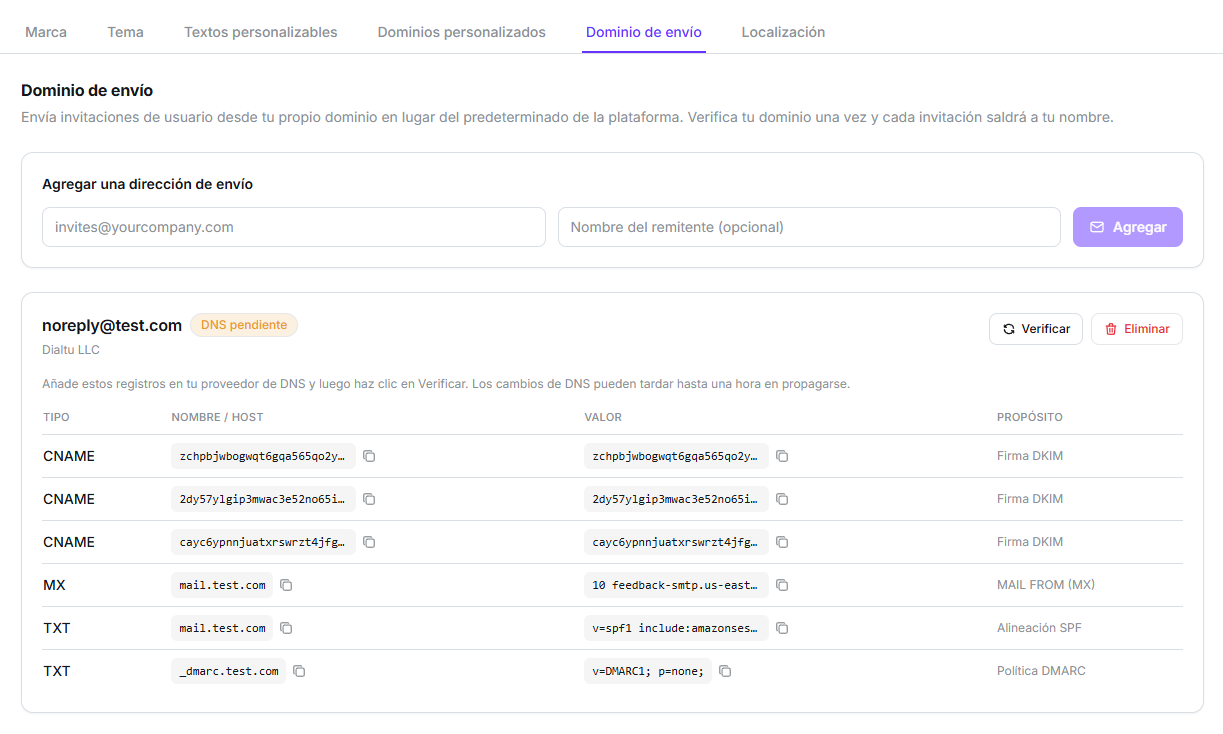Click host value zchpbjwbogwqt6gqa565qo2y
The width and height of the screenshot is (1223, 734).
(263, 456)
